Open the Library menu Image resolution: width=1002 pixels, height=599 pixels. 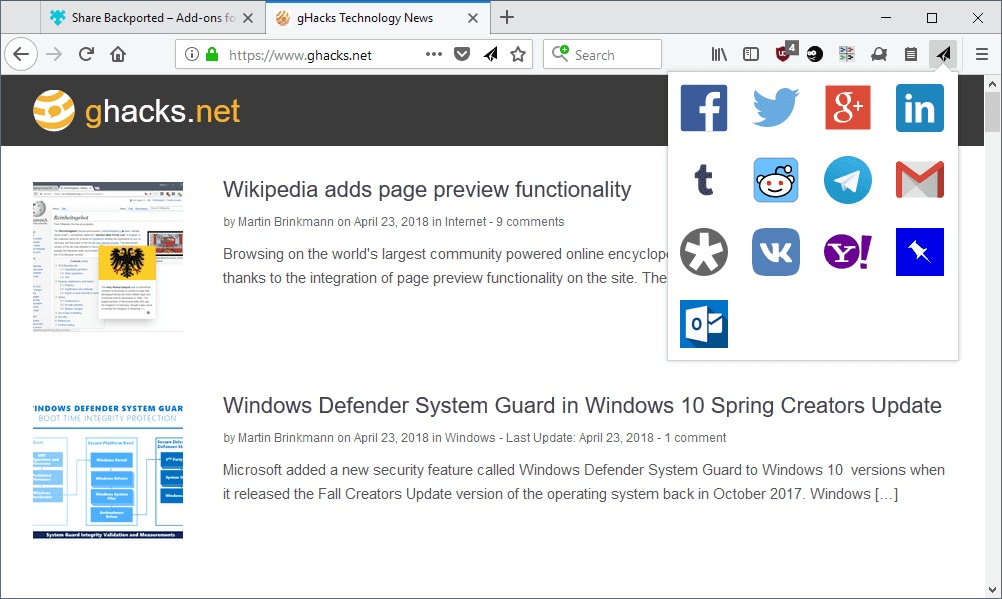click(719, 54)
